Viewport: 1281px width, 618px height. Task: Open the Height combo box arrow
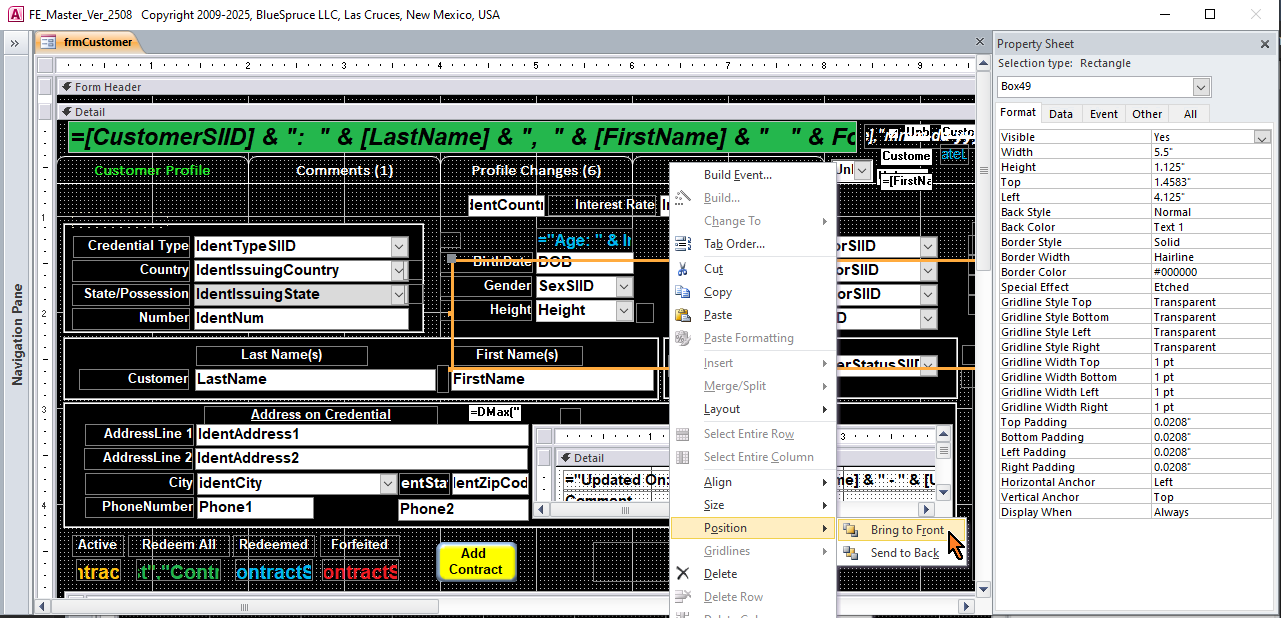coord(624,310)
